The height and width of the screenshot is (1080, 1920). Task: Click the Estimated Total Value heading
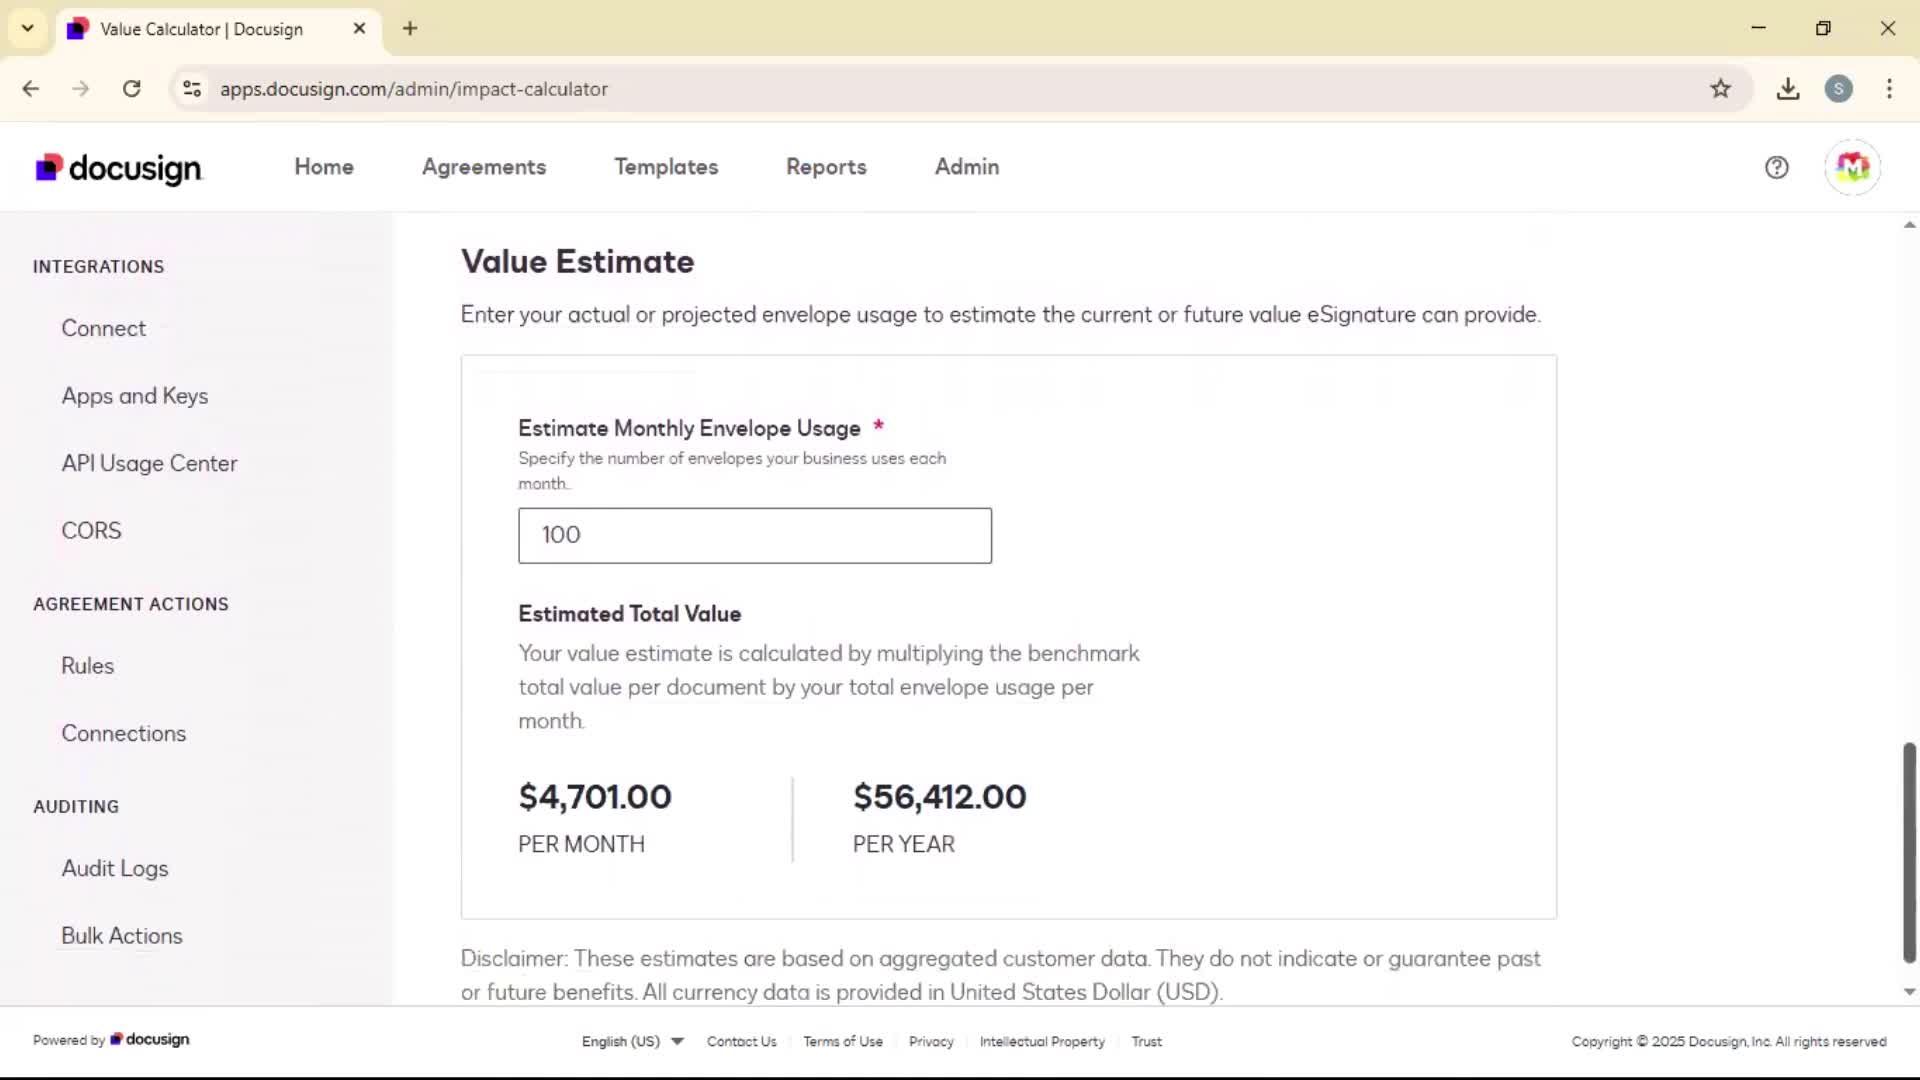coord(630,614)
